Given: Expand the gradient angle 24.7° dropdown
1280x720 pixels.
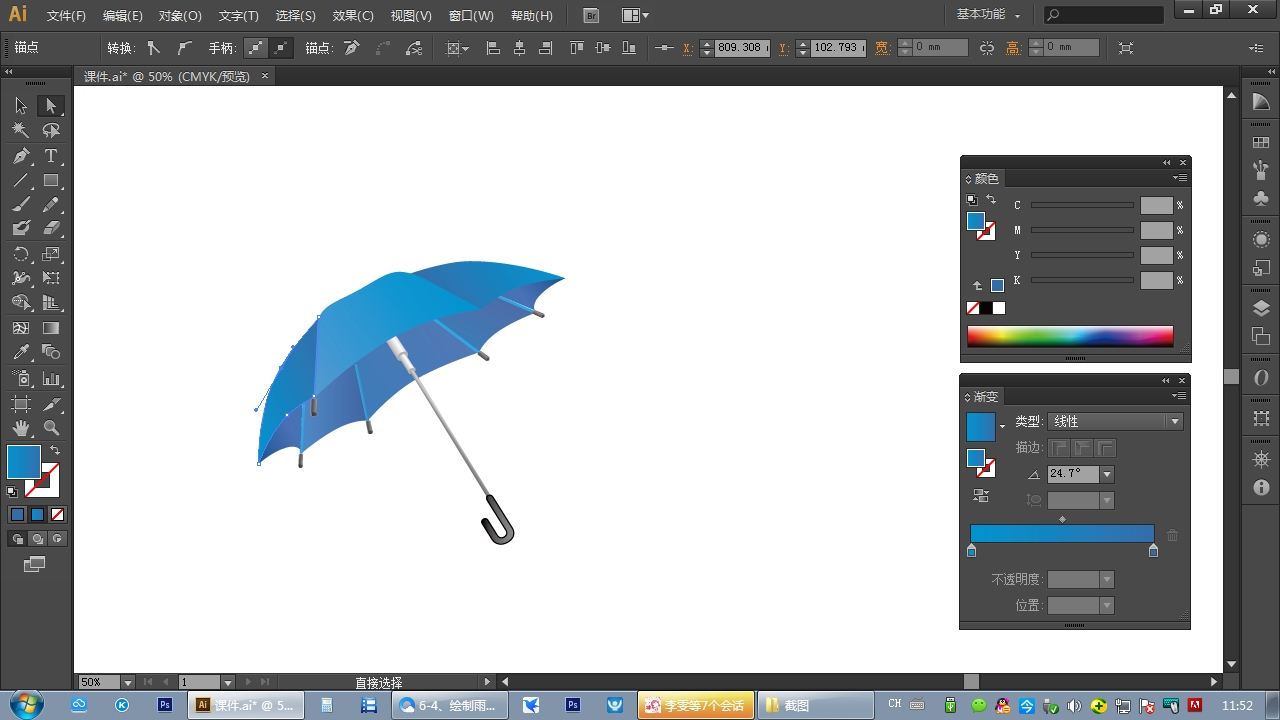Looking at the screenshot, I should pyautogui.click(x=1107, y=474).
